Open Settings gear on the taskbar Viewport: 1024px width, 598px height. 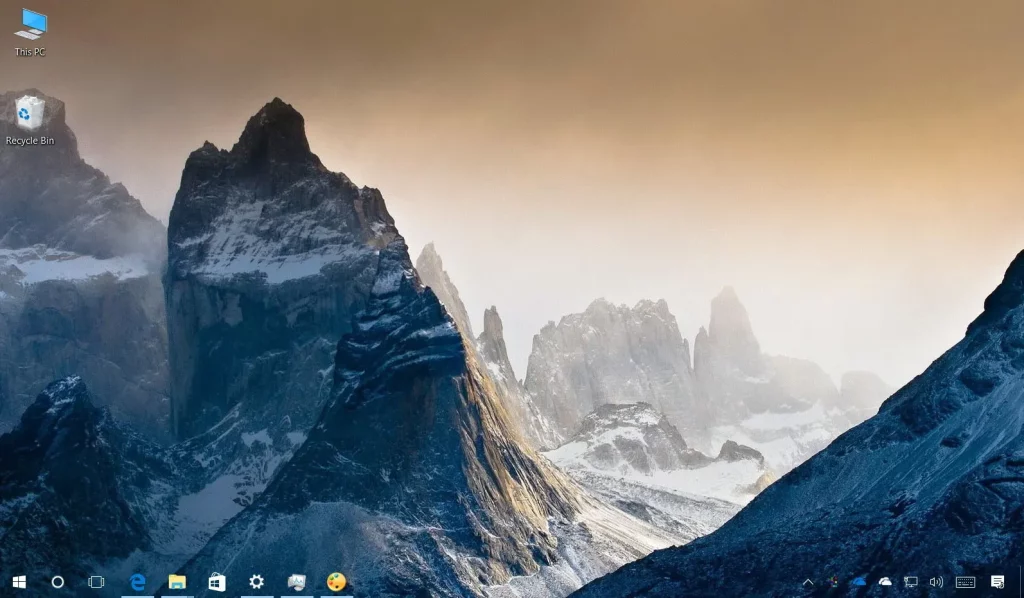tap(257, 582)
